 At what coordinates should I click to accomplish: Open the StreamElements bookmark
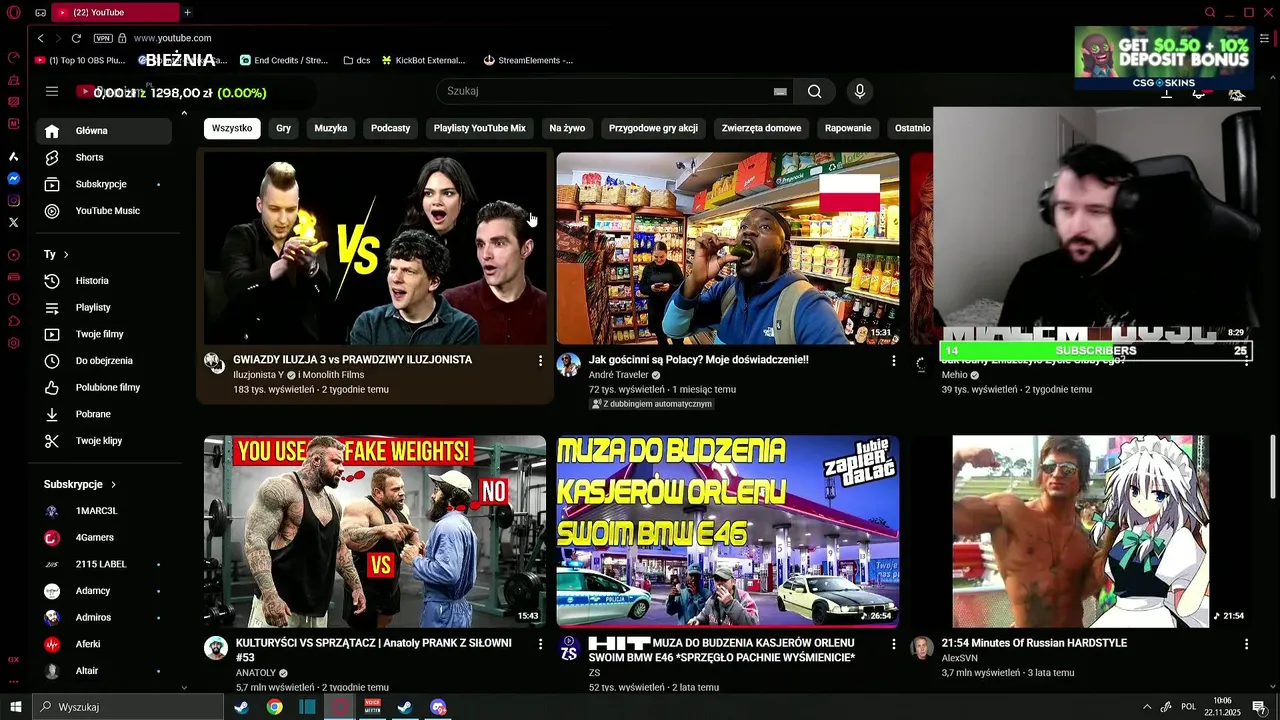coord(528,60)
